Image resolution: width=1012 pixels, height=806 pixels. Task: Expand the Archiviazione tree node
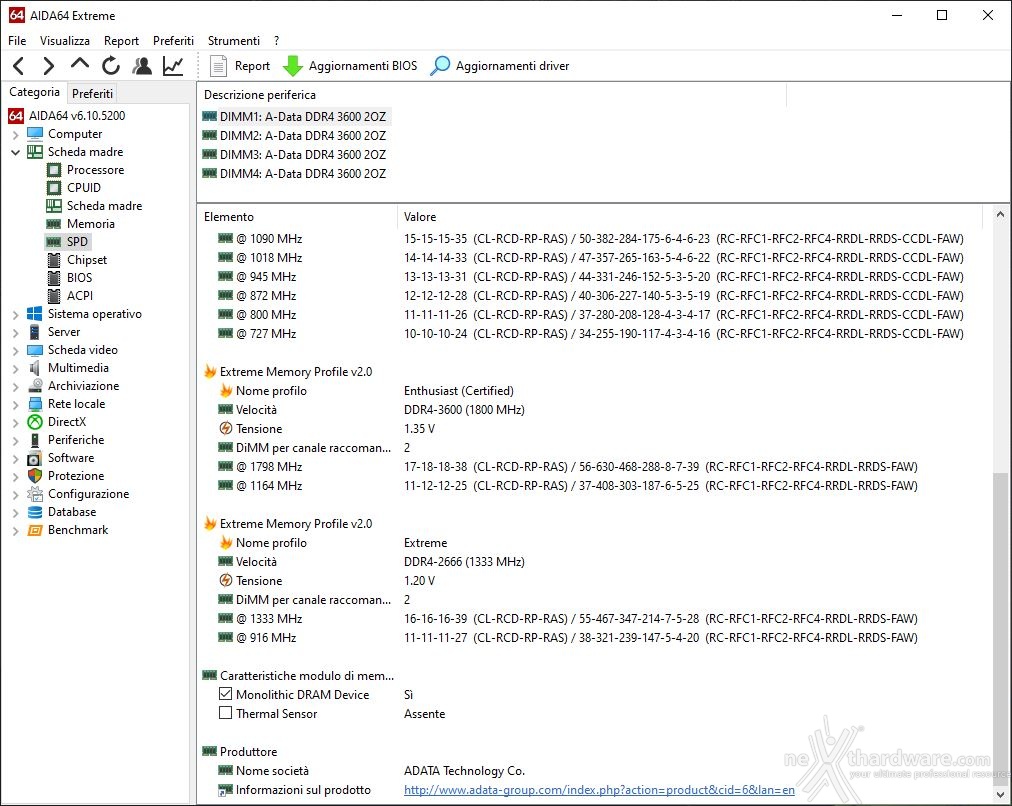15,387
